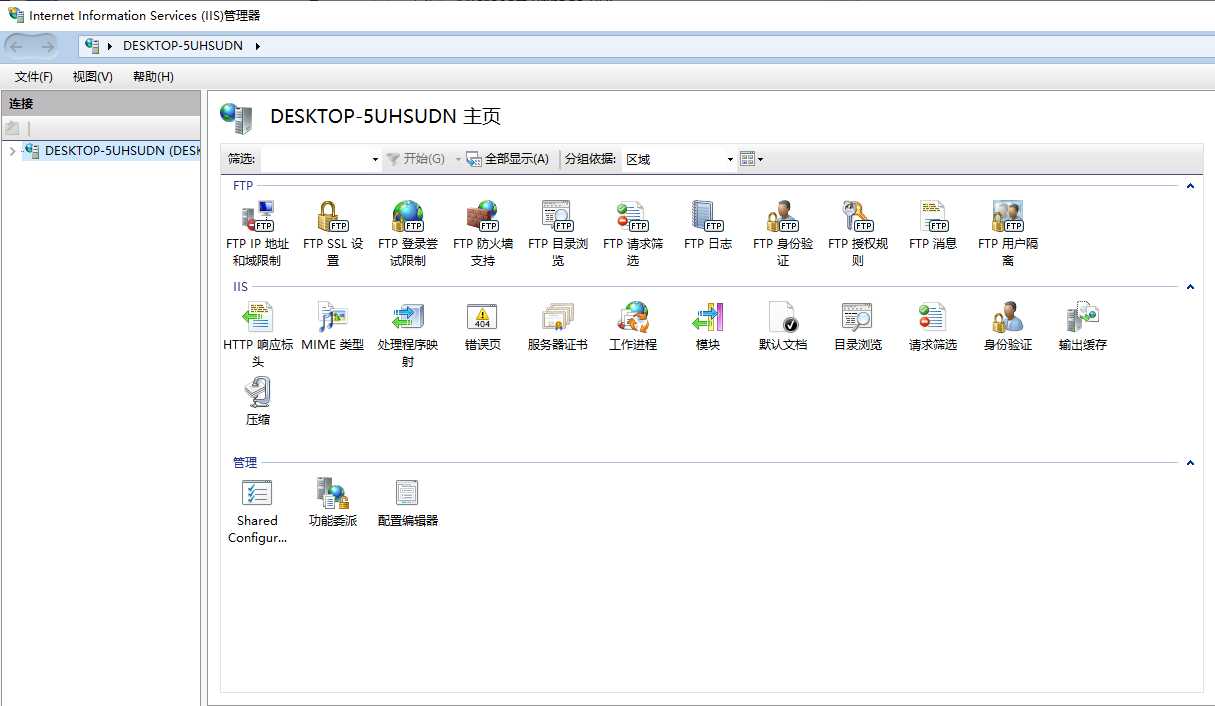Viewport: 1215px width, 706px height.
Task: Open FTP 目录浏览 feature
Action: (557, 233)
